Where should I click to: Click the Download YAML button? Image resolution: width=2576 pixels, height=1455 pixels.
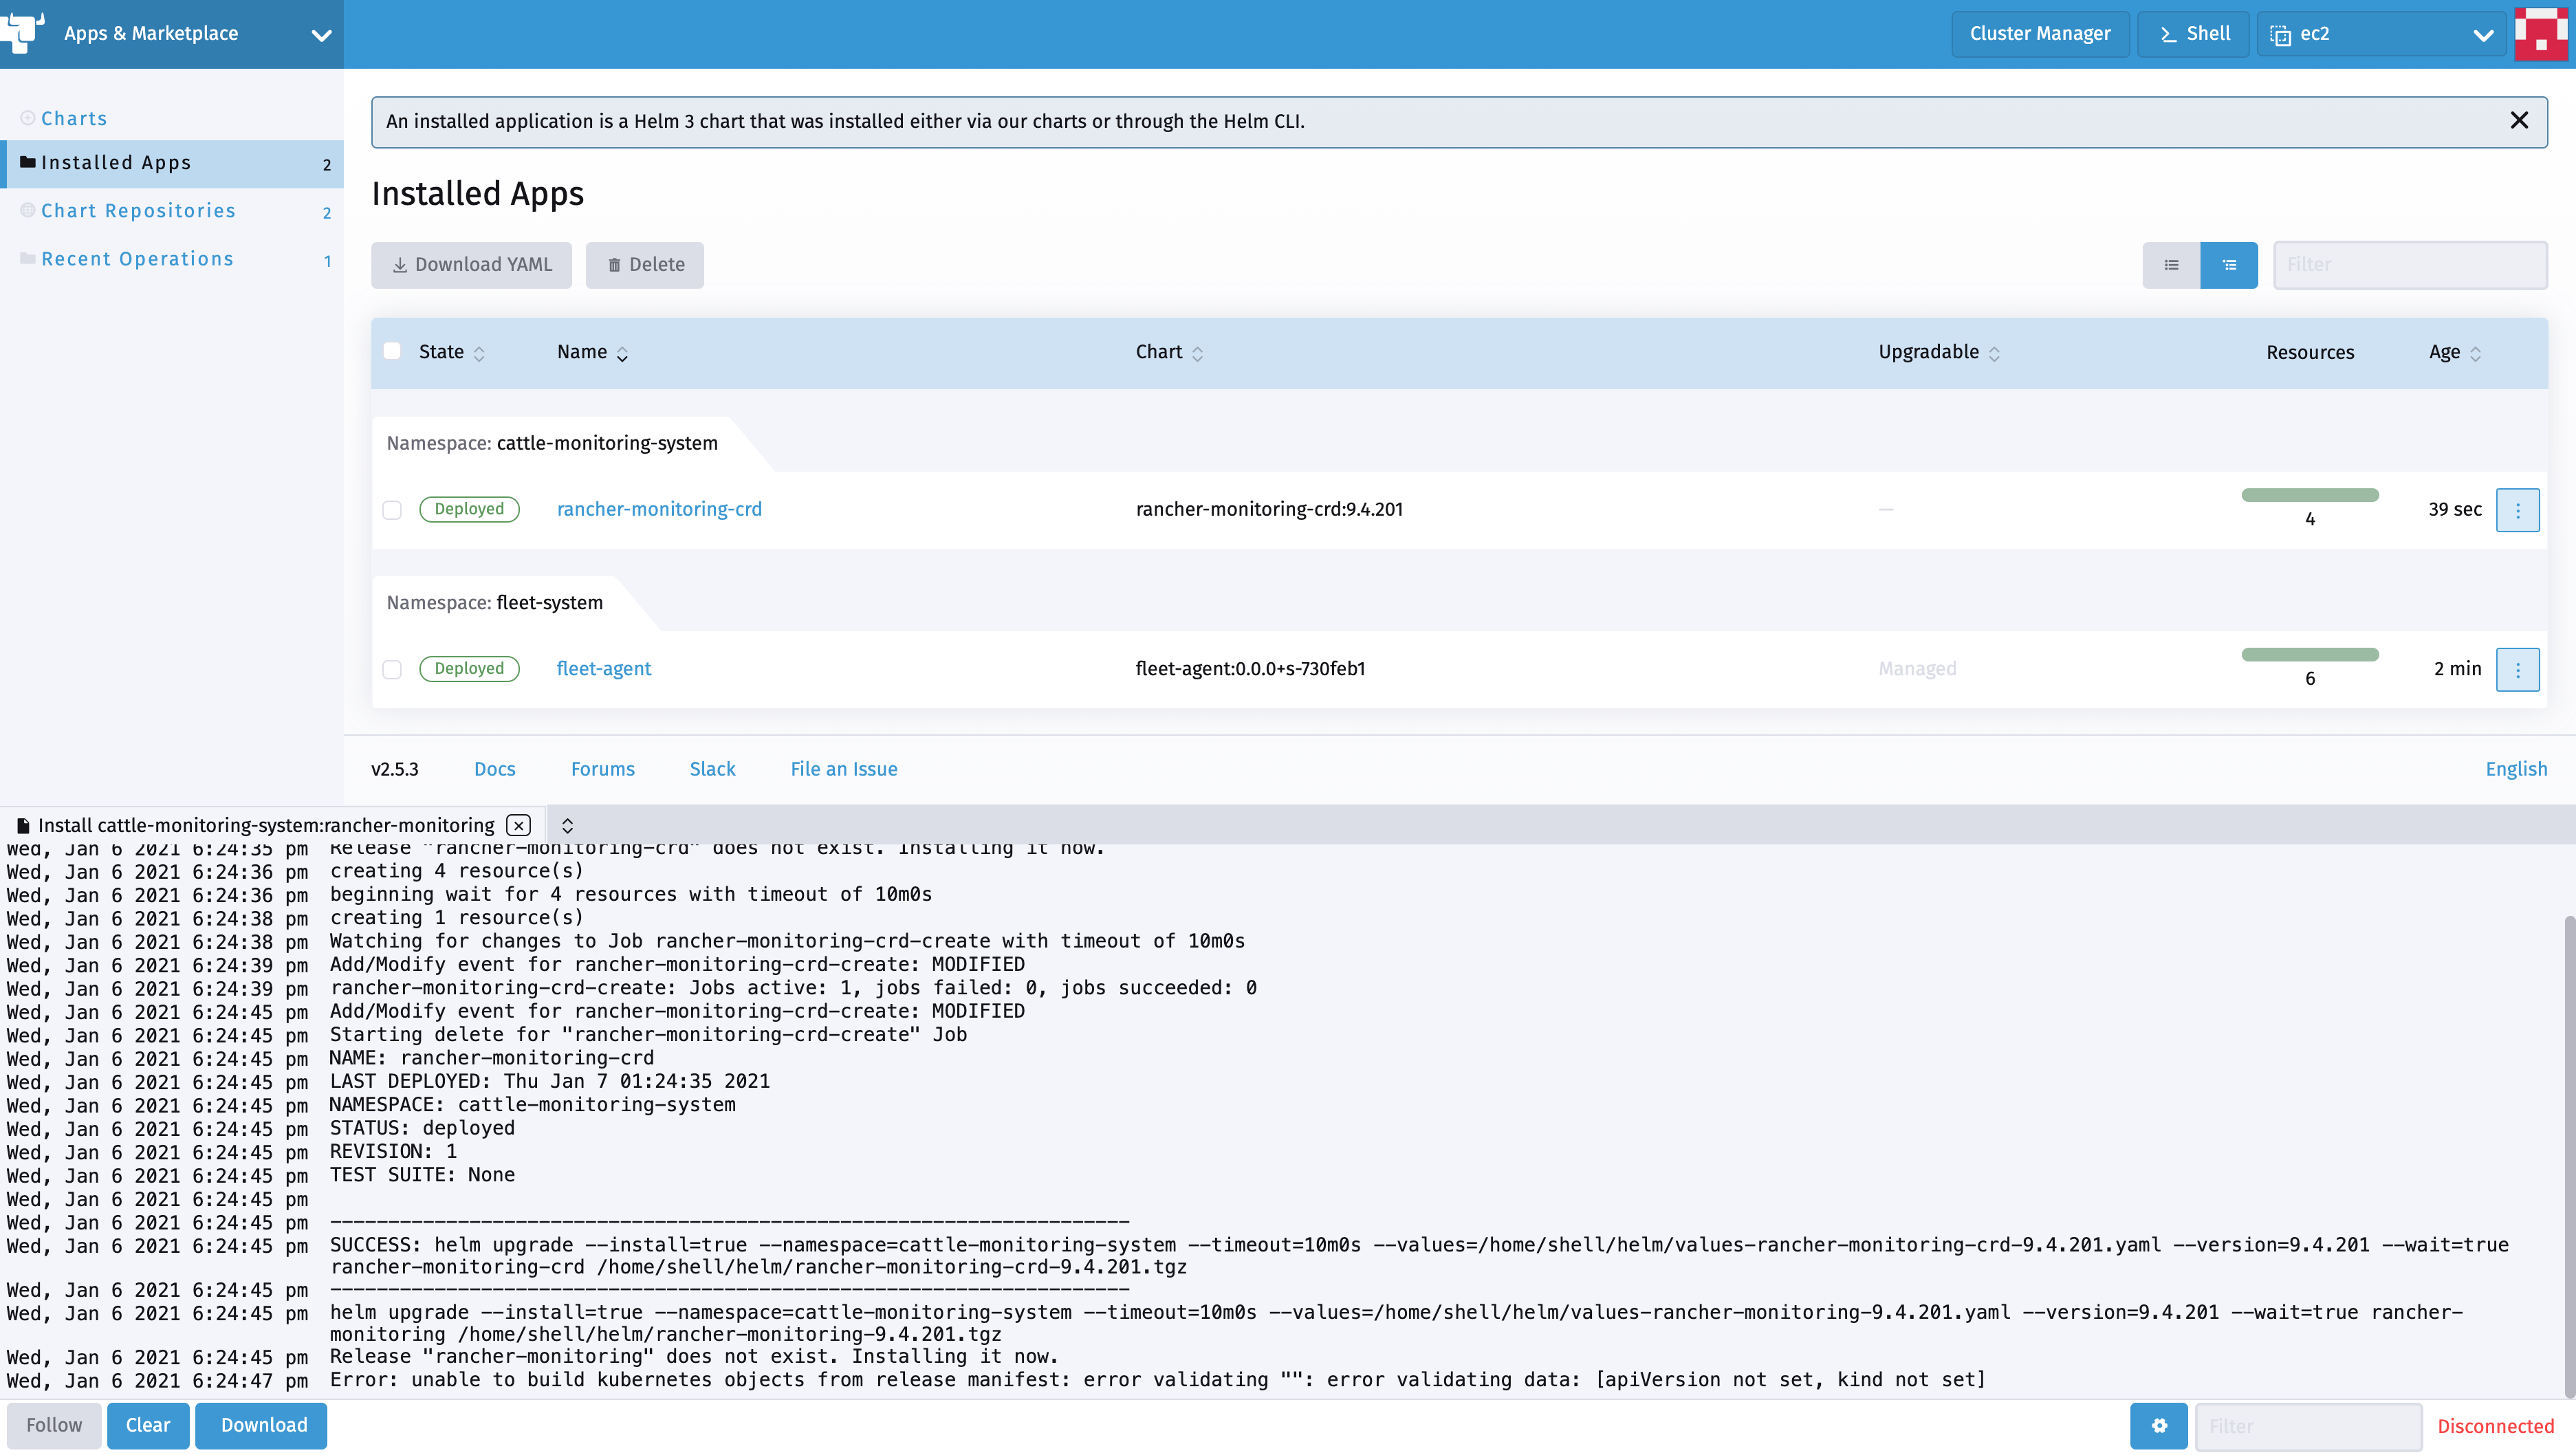coord(471,265)
